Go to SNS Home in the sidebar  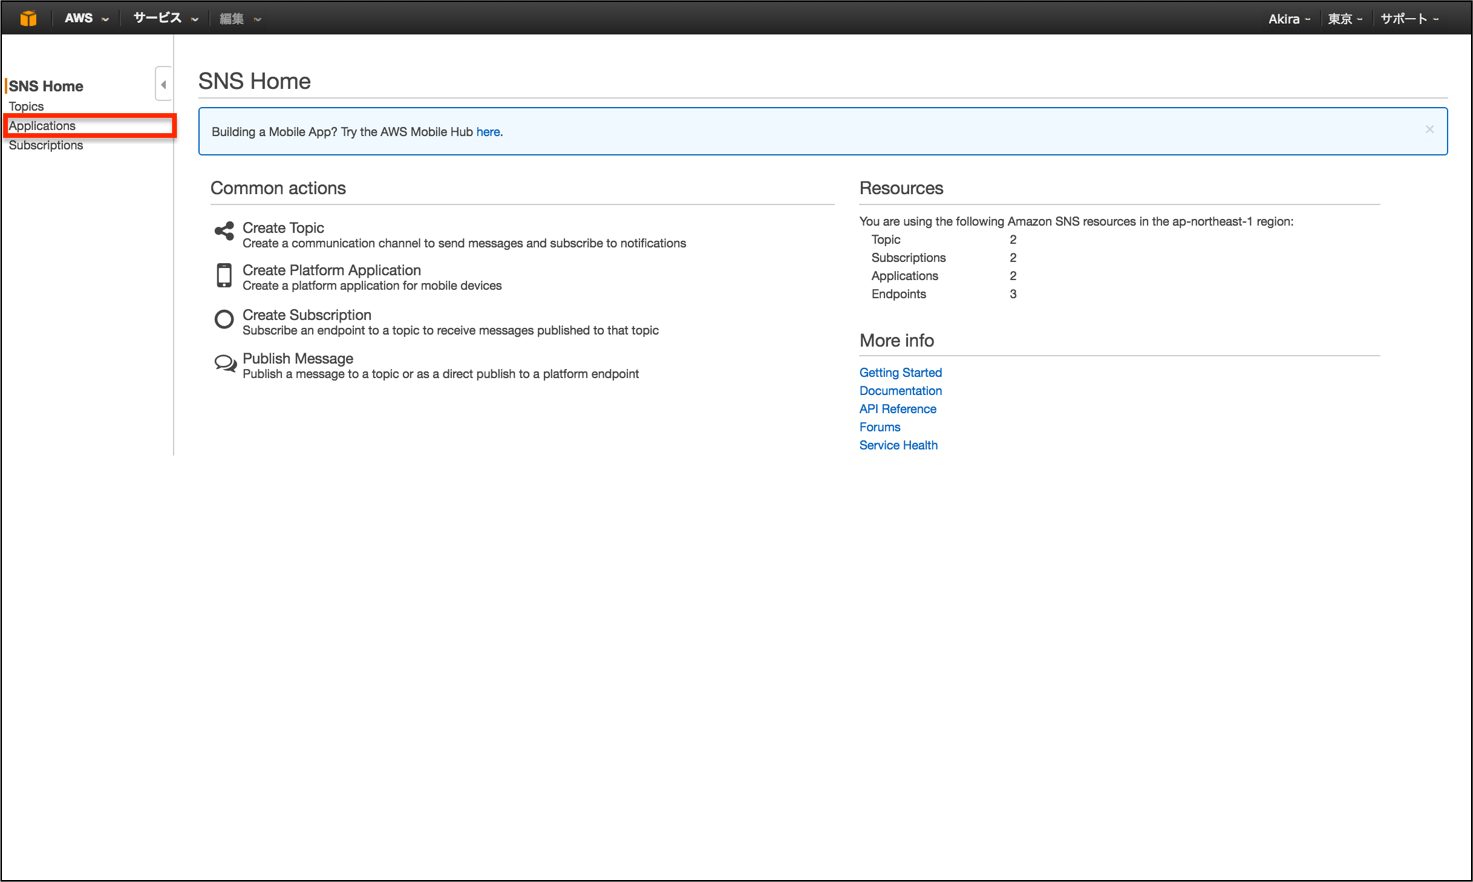coord(46,86)
